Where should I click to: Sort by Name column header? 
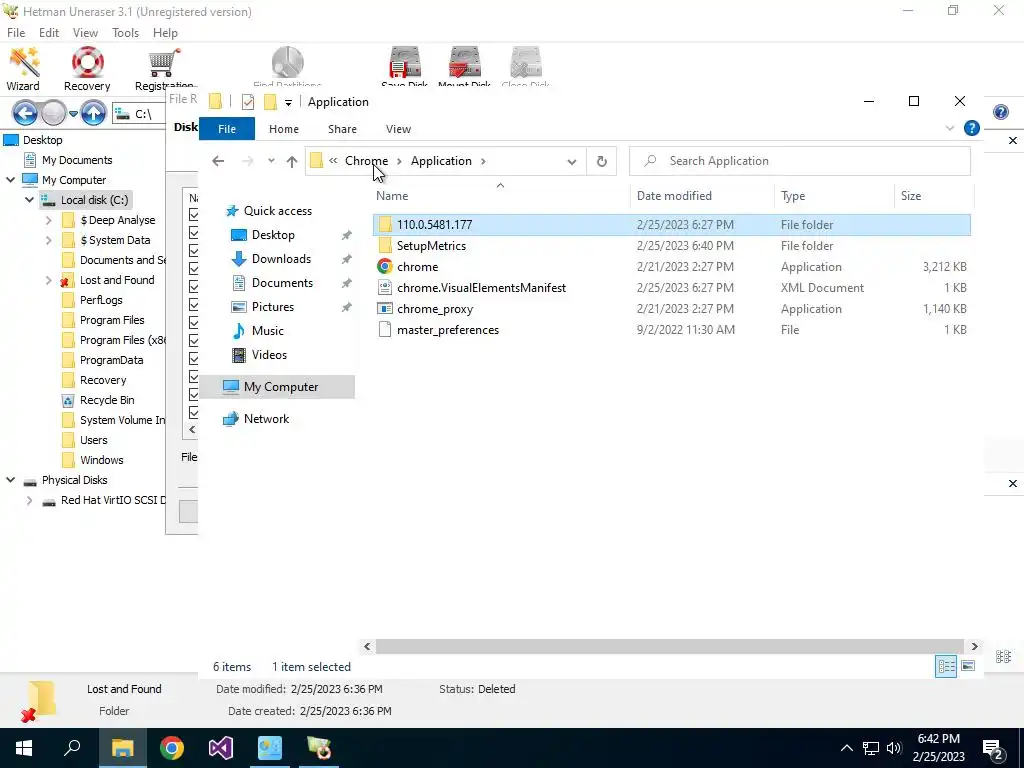tap(392, 196)
